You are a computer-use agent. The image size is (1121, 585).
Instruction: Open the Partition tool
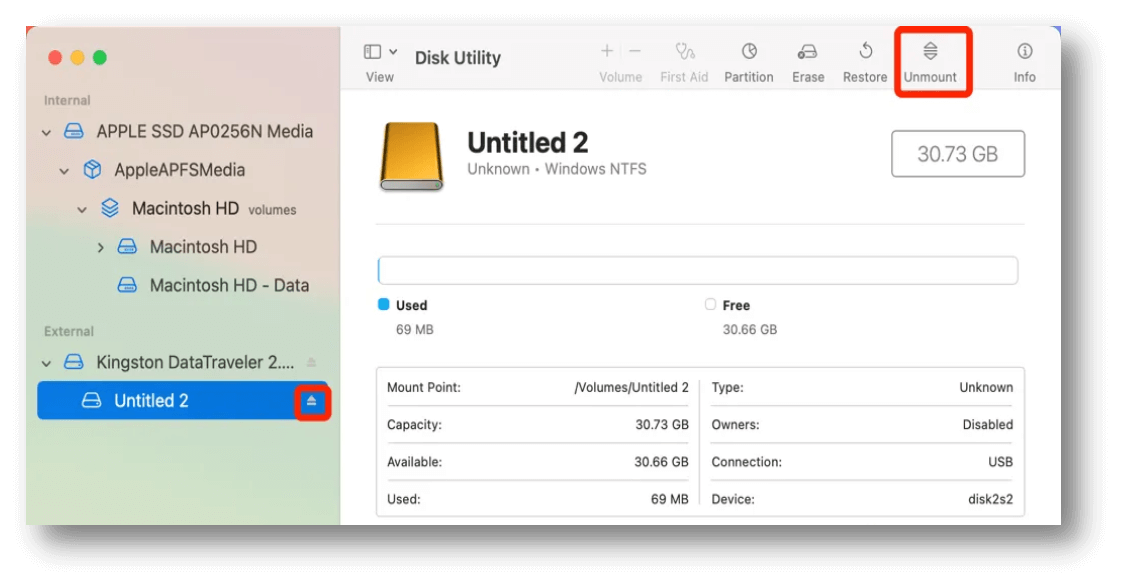tap(749, 52)
